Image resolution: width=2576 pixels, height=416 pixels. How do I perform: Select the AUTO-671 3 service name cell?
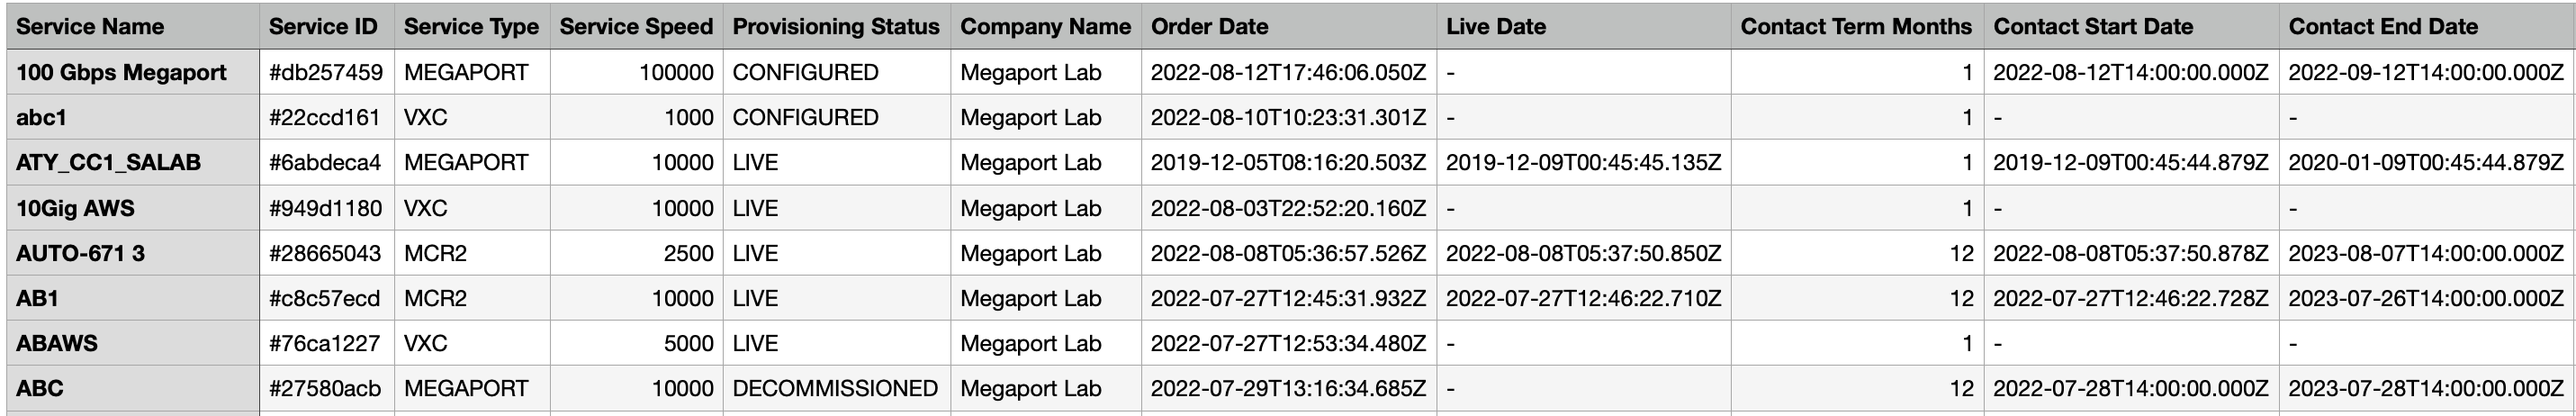[80, 254]
